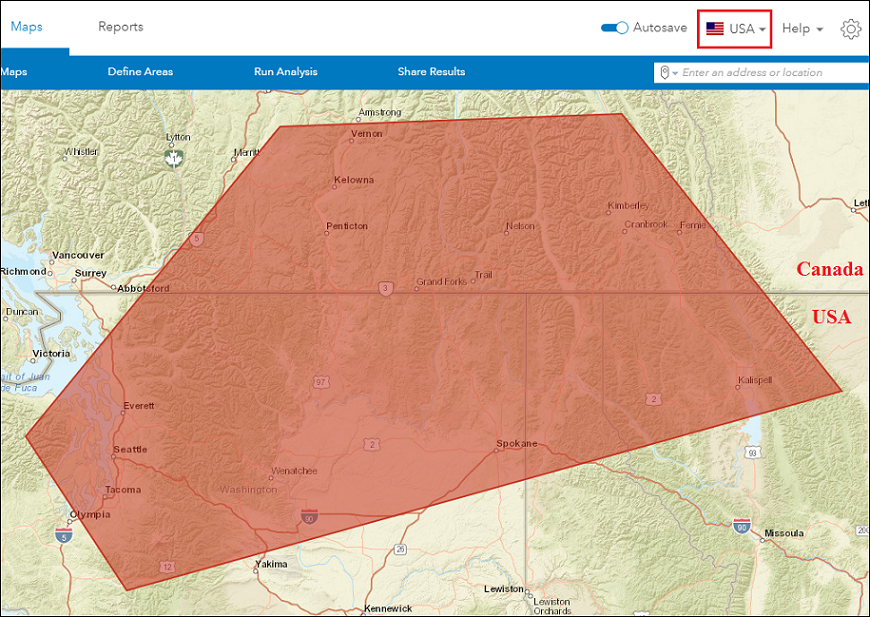Click the Route 2 shield west of Spokane
The width and height of the screenshot is (870, 617).
(x=372, y=444)
